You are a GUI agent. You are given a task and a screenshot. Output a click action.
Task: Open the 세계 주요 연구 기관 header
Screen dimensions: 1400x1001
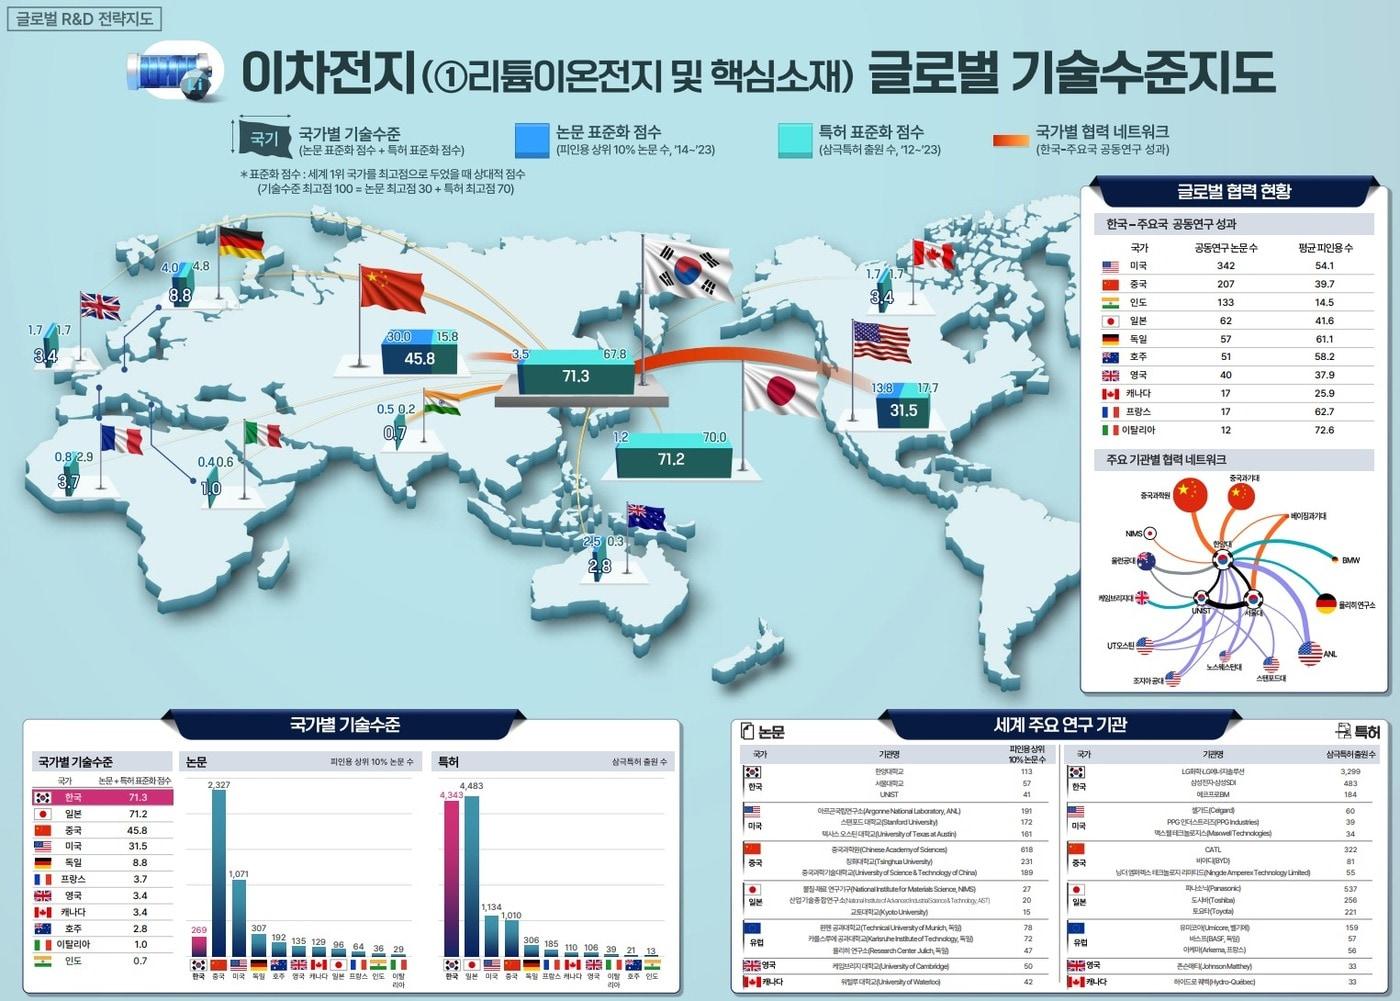pos(1060,724)
